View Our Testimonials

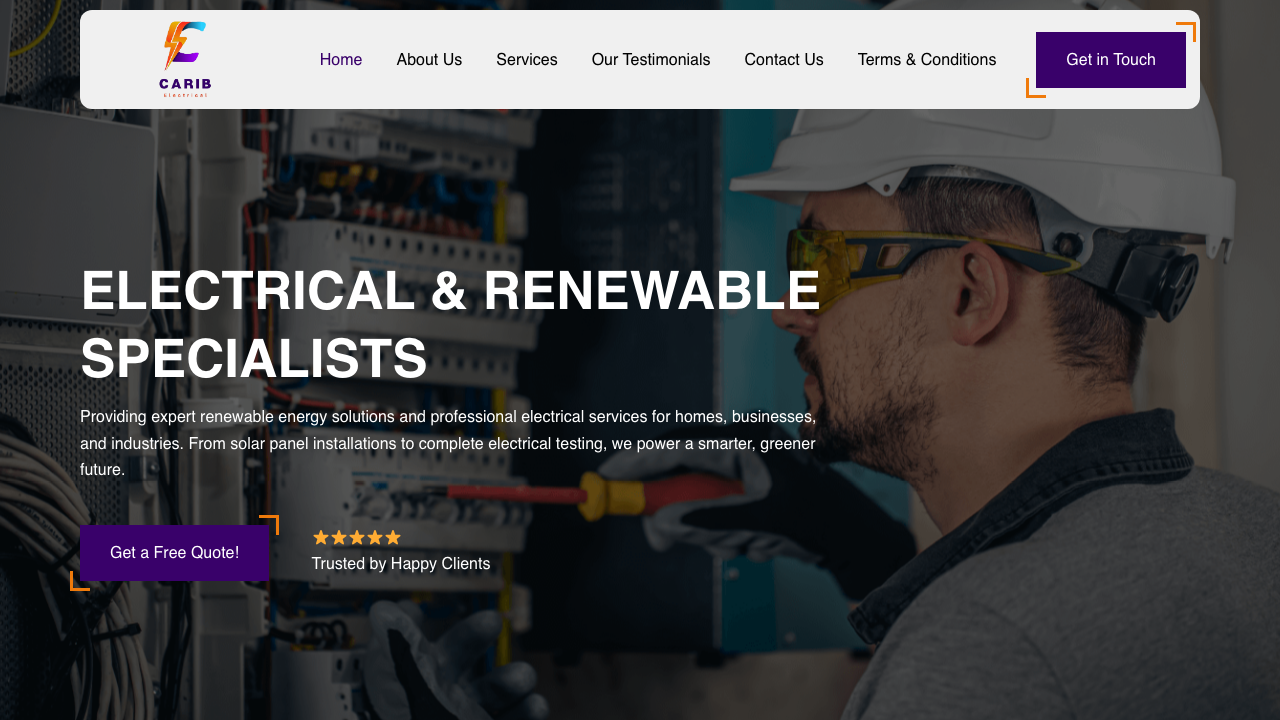[x=651, y=60]
